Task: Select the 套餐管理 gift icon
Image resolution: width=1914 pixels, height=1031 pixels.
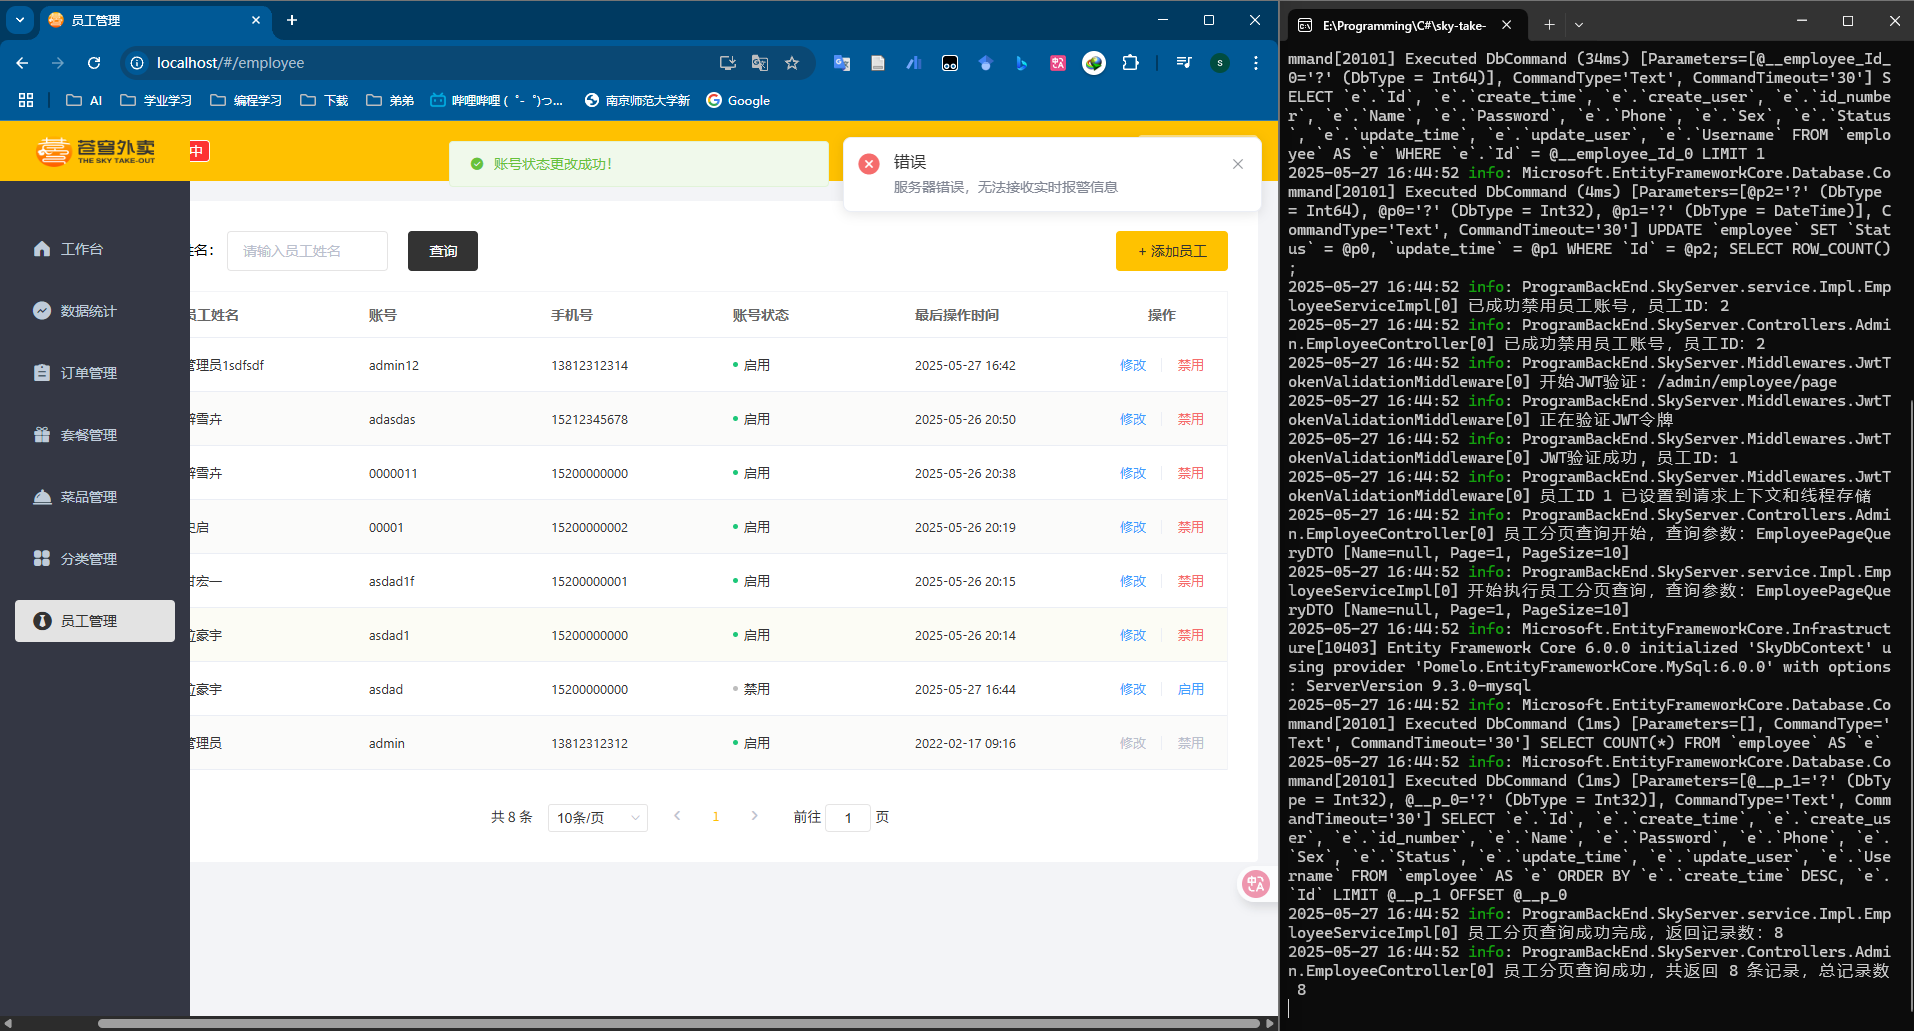Action: [x=42, y=435]
